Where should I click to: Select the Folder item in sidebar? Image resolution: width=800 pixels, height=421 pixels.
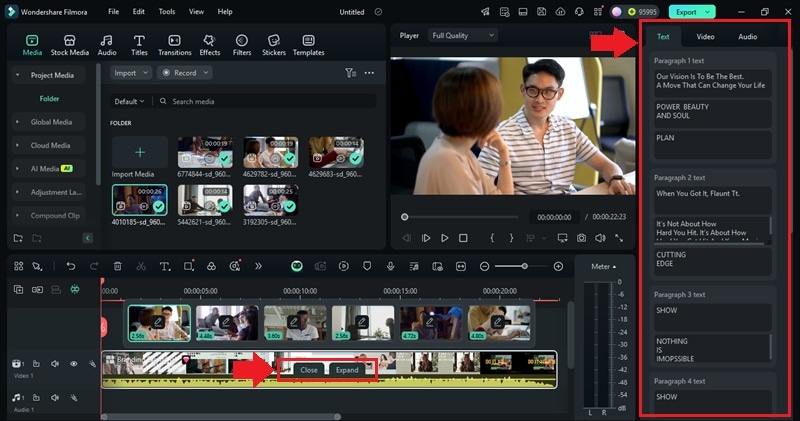[x=49, y=98]
